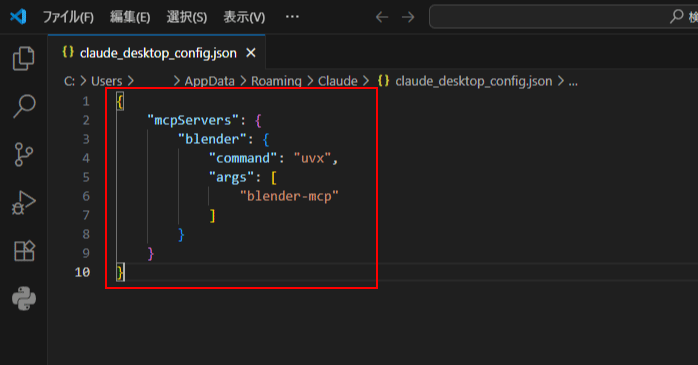Viewport: 698px width, 365px height.
Task: Click the "mcpServers" key in code
Action: (193, 120)
